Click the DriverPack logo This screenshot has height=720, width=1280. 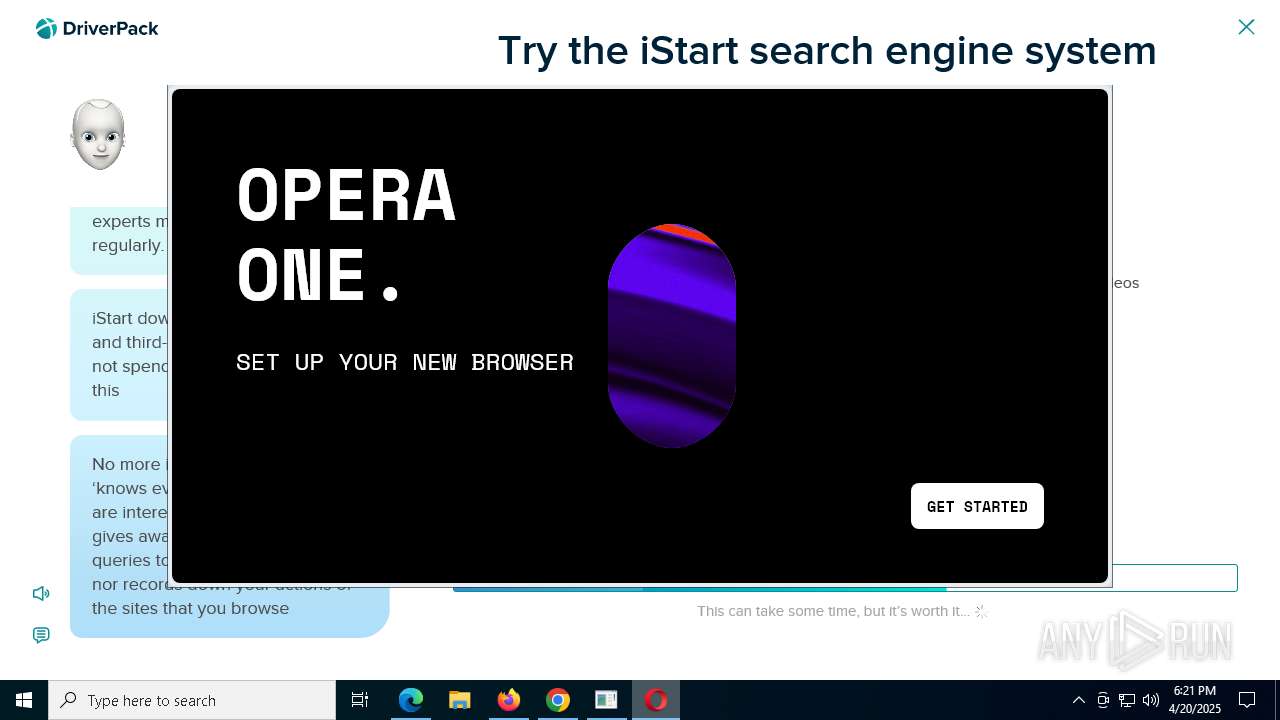tap(97, 29)
